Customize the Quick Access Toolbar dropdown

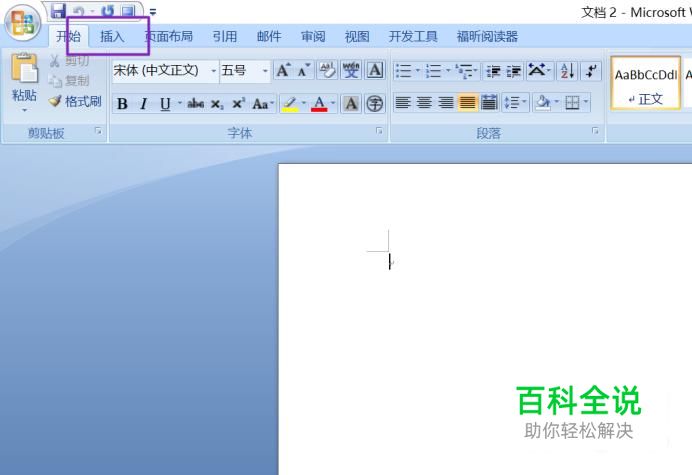coord(153,11)
